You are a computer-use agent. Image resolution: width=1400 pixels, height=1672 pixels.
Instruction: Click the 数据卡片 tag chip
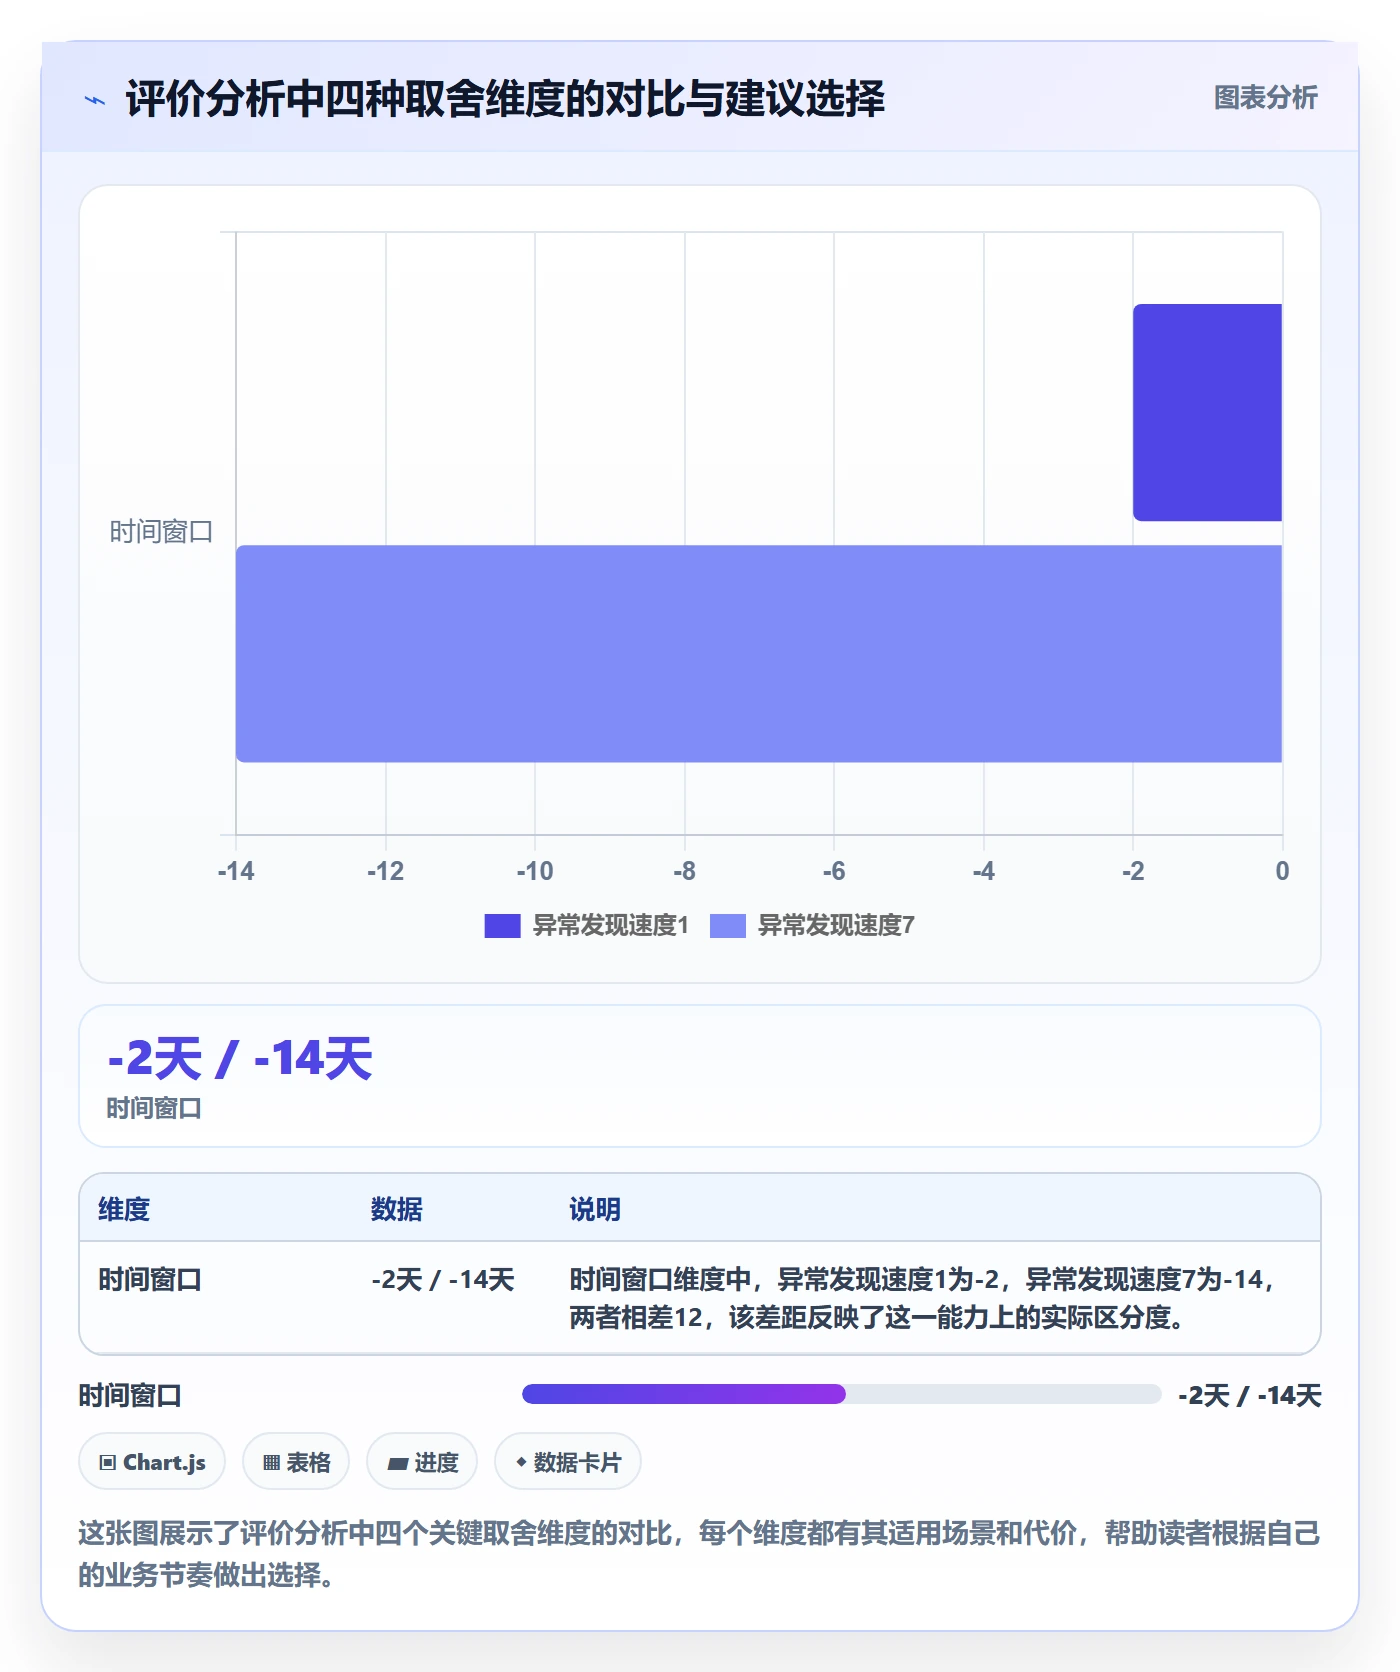(x=568, y=1462)
